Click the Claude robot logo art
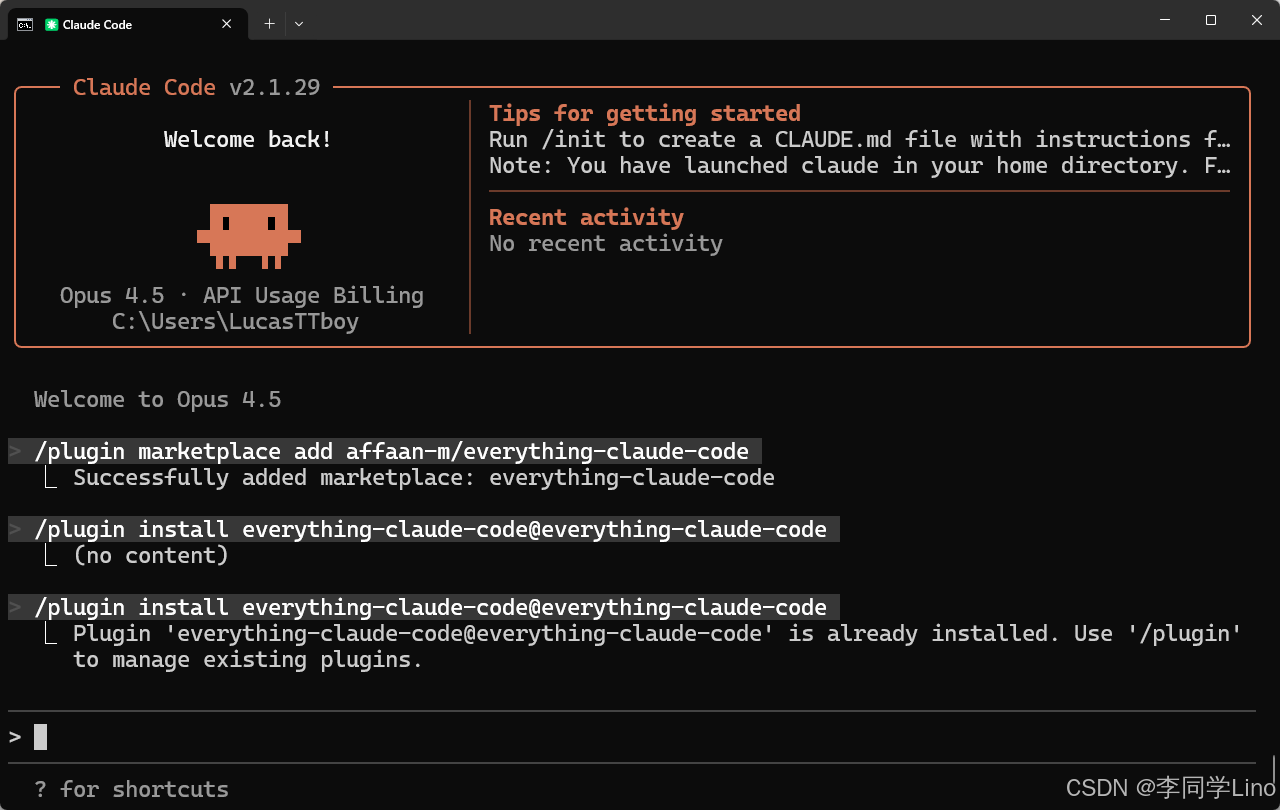The width and height of the screenshot is (1280, 810). (x=247, y=235)
